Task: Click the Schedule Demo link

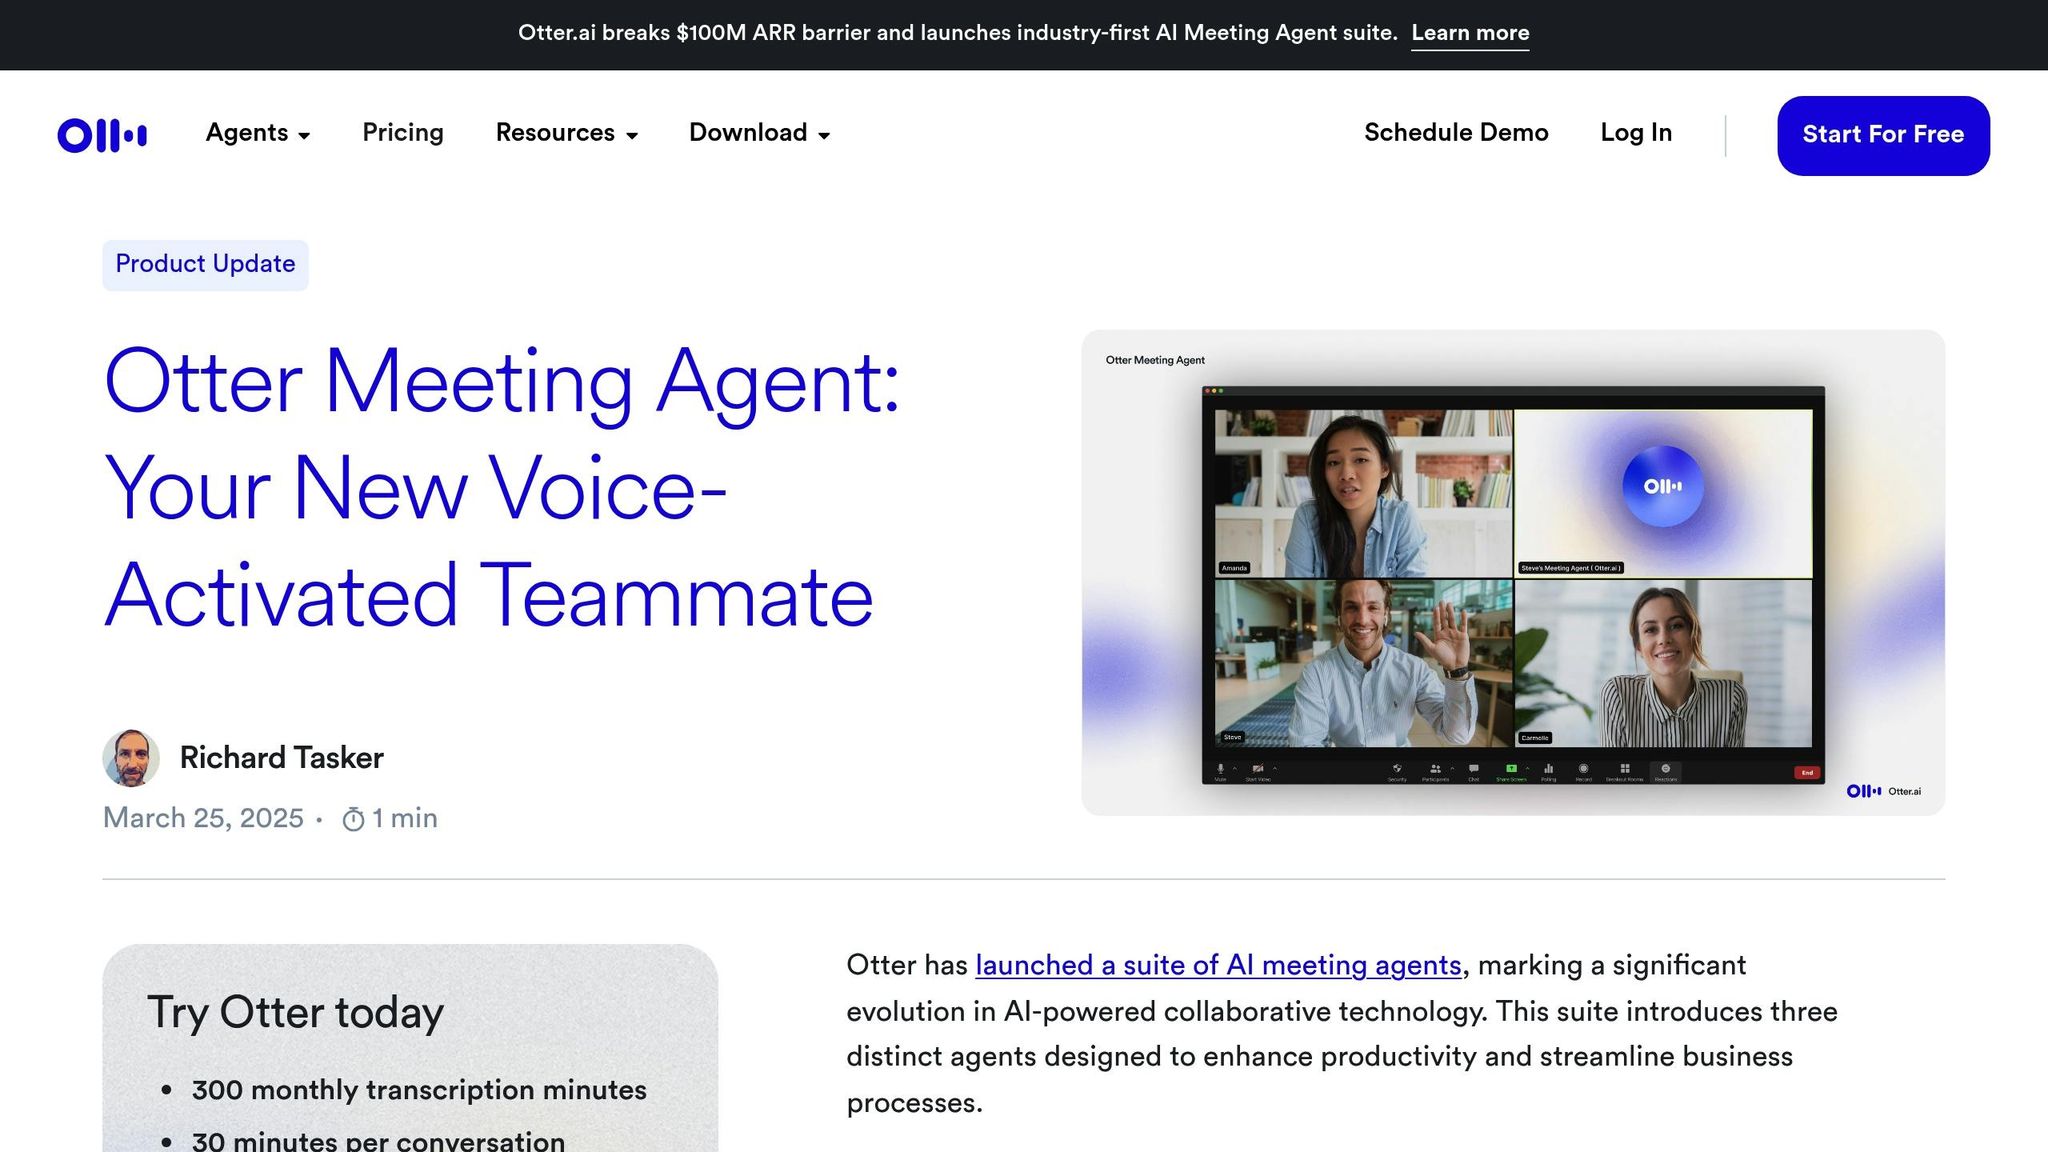Action: [x=1456, y=133]
